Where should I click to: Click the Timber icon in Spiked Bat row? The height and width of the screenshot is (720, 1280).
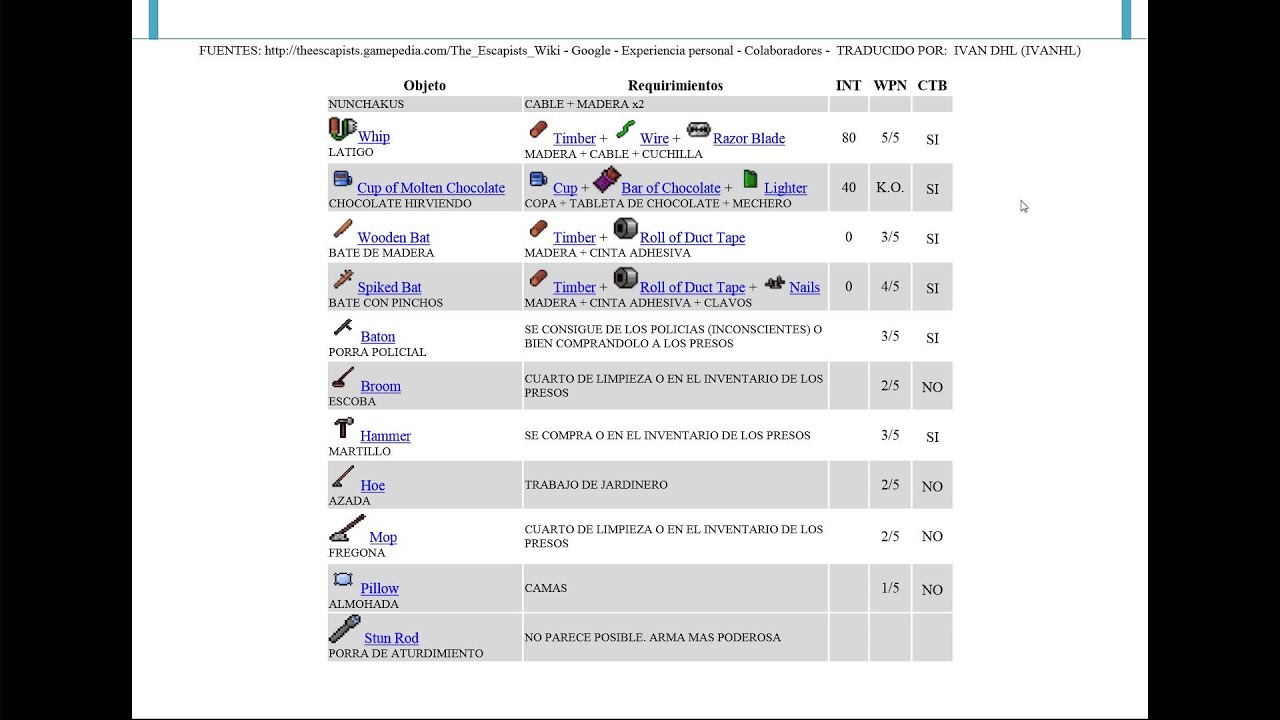click(x=538, y=279)
